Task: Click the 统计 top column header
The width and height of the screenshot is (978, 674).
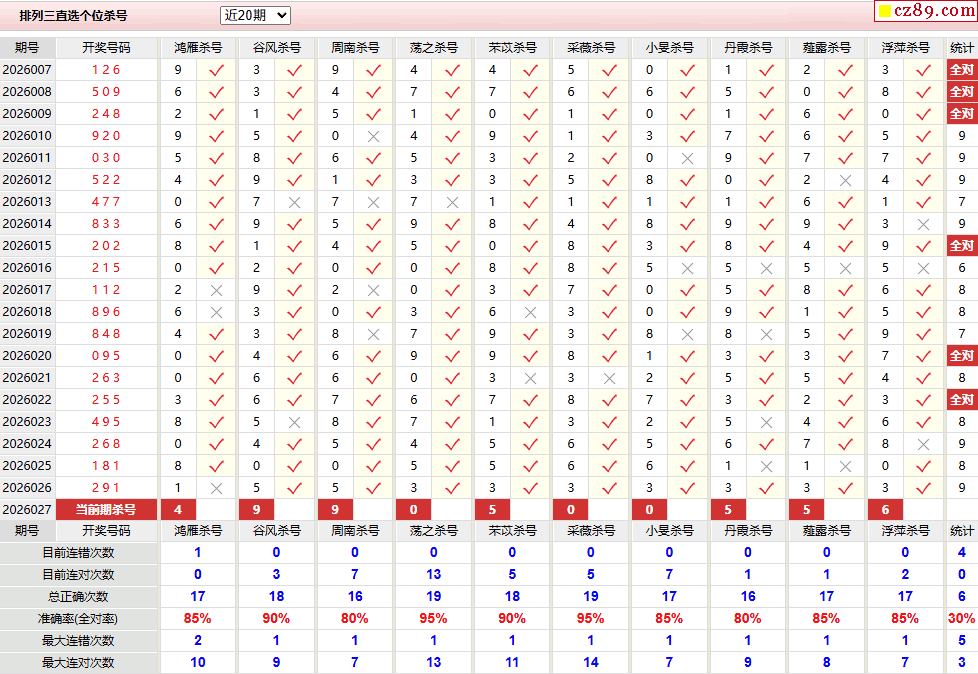Action: tap(961, 48)
